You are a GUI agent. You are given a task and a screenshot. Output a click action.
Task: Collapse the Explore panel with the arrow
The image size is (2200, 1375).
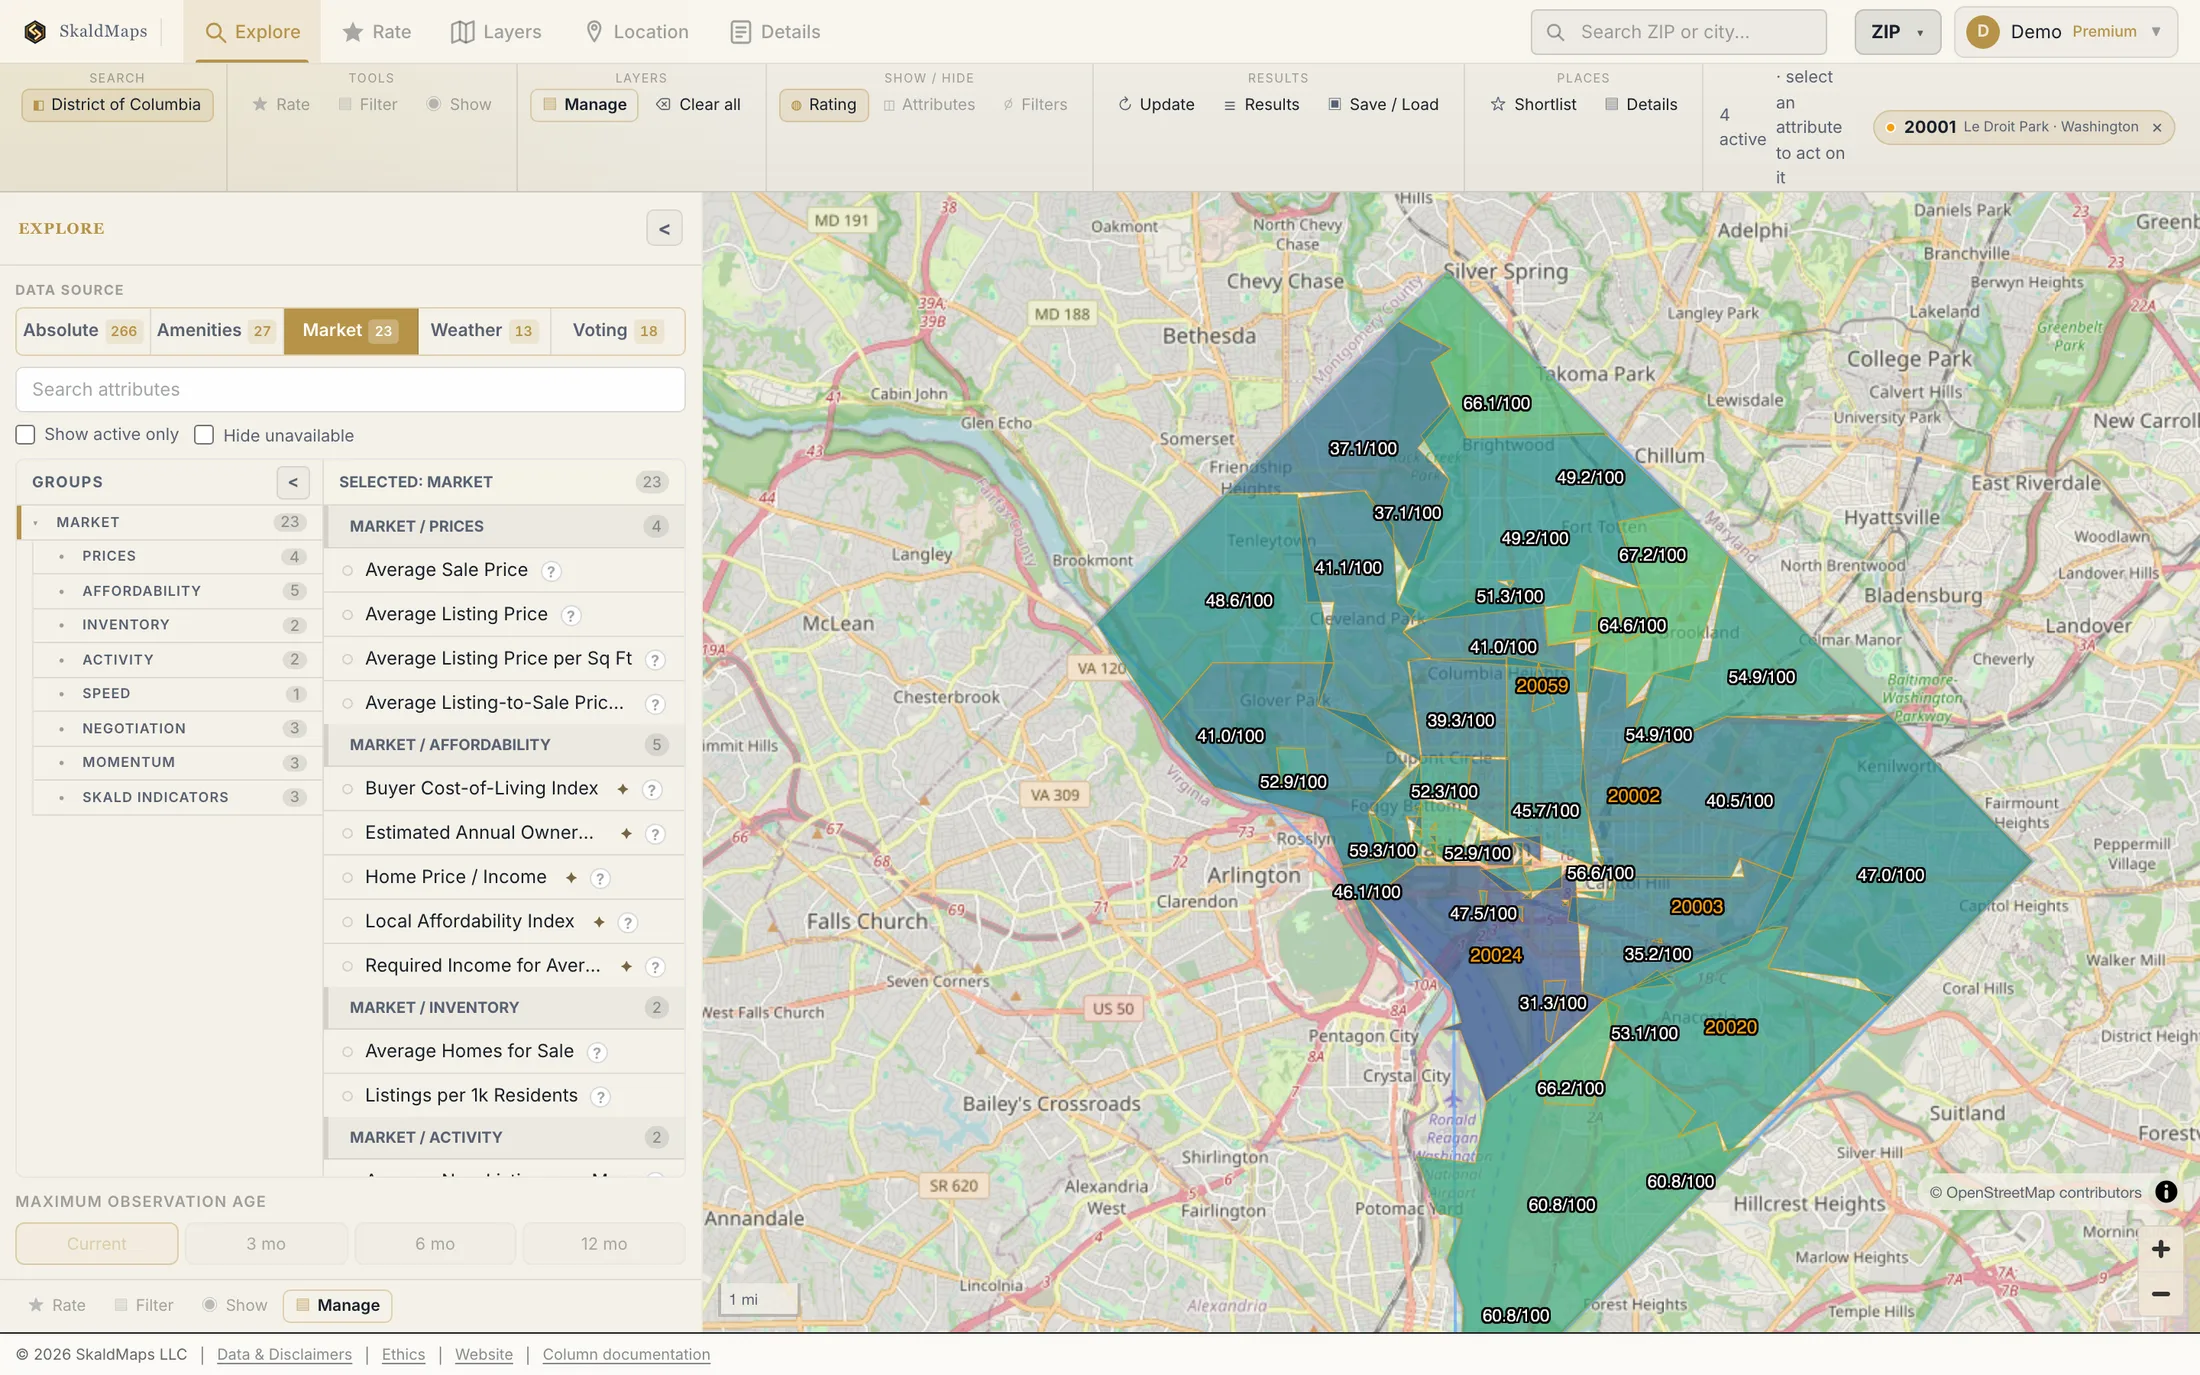[x=664, y=229]
